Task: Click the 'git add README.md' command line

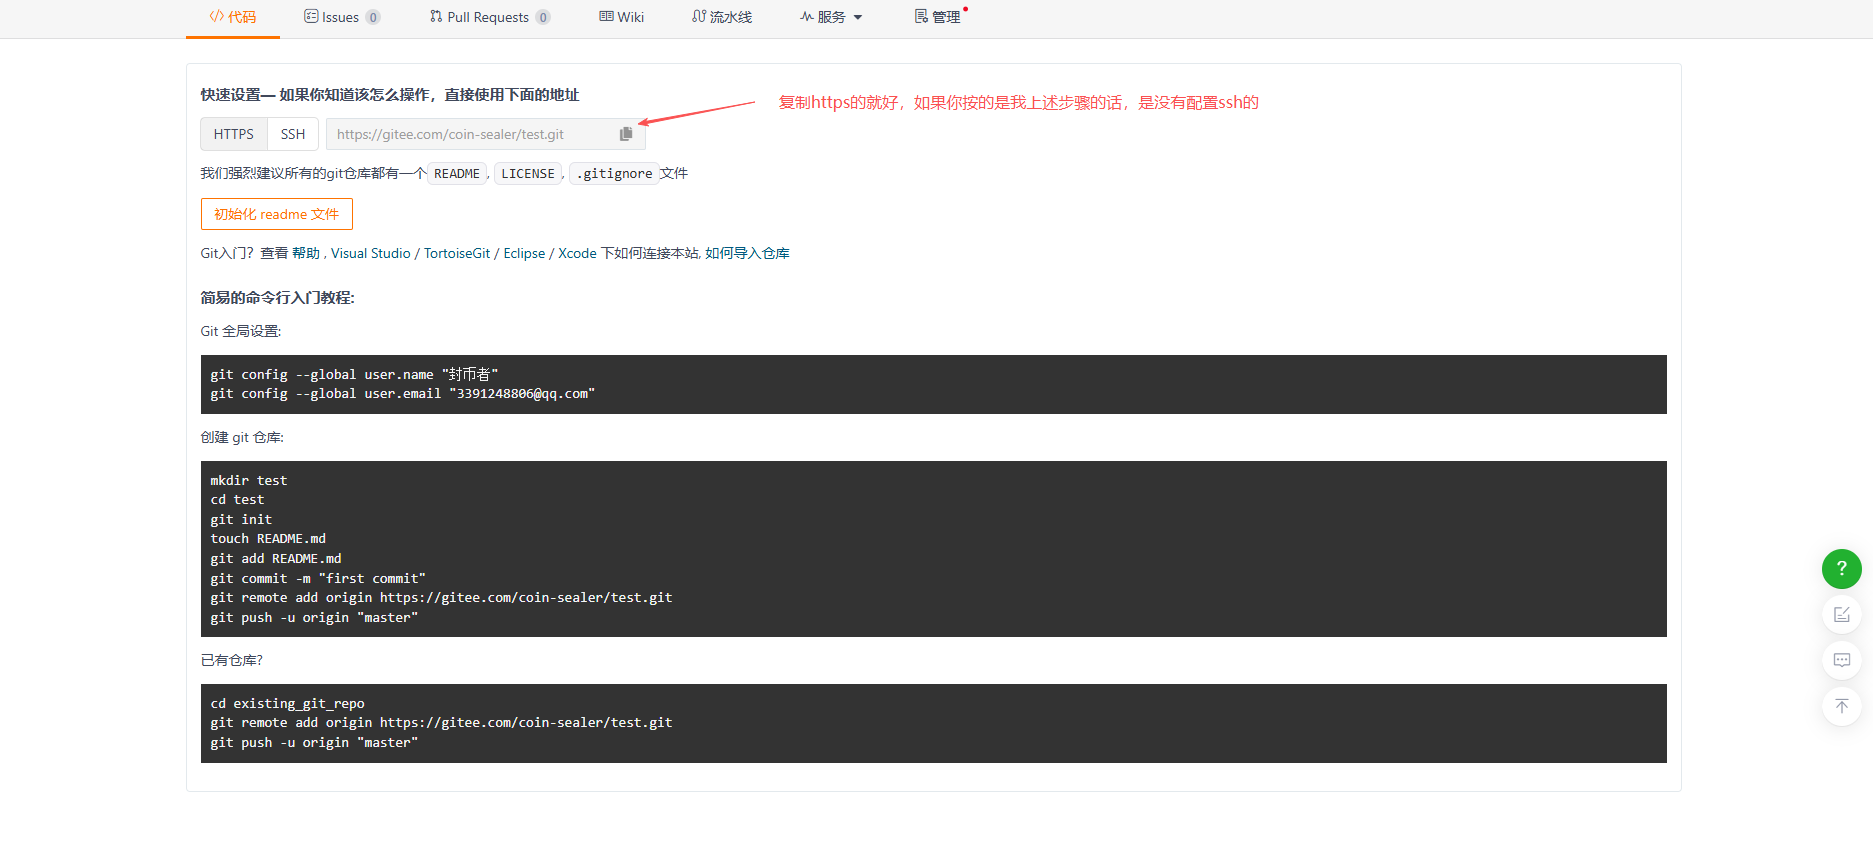Action: [276, 559]
